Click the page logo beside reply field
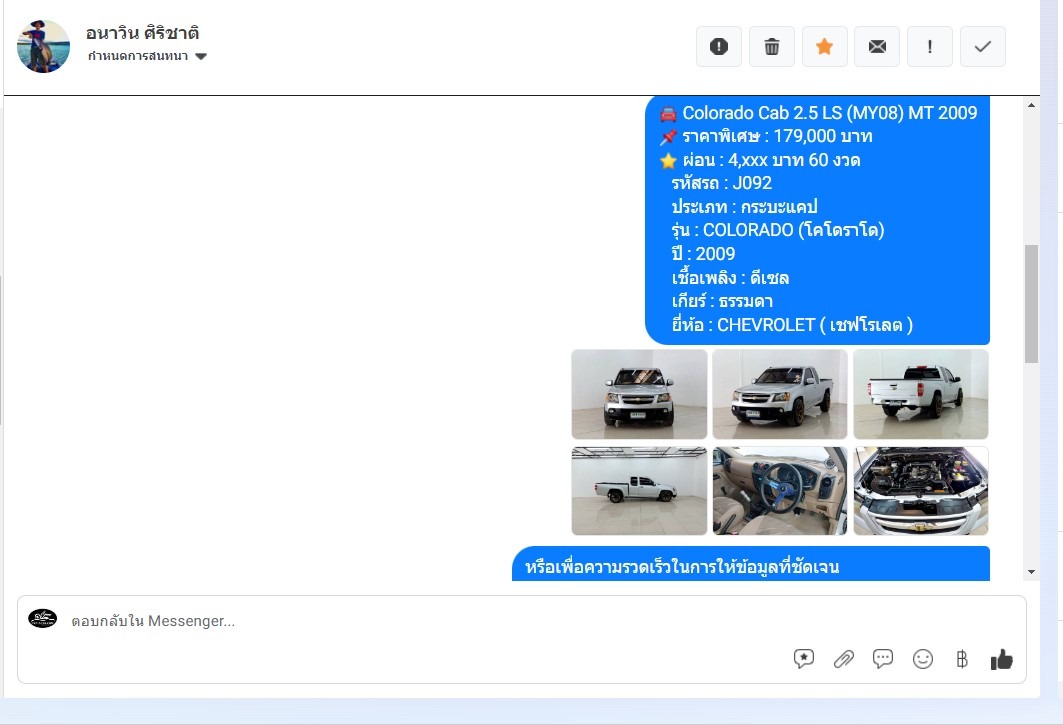This screenshot has width=1063, height=725. click(43, 619)
